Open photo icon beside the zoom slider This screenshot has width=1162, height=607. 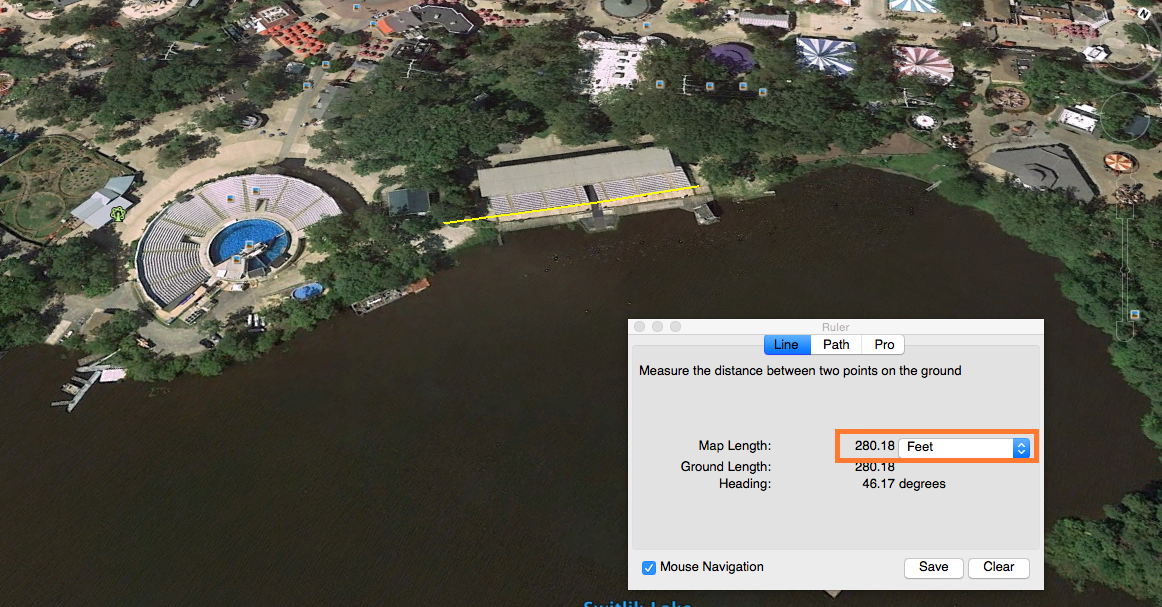tap(1135, 314)
